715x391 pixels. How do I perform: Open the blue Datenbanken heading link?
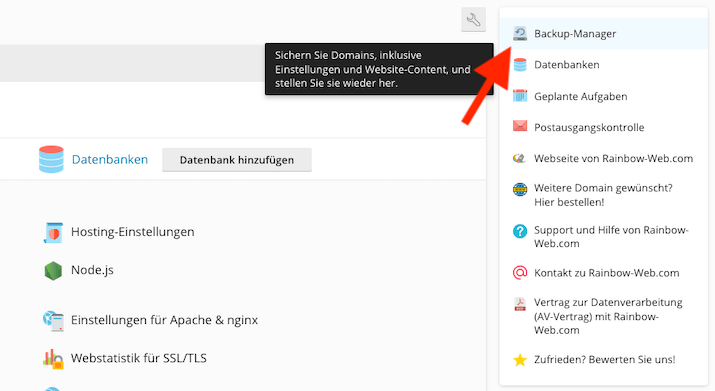tap(110, 159)
